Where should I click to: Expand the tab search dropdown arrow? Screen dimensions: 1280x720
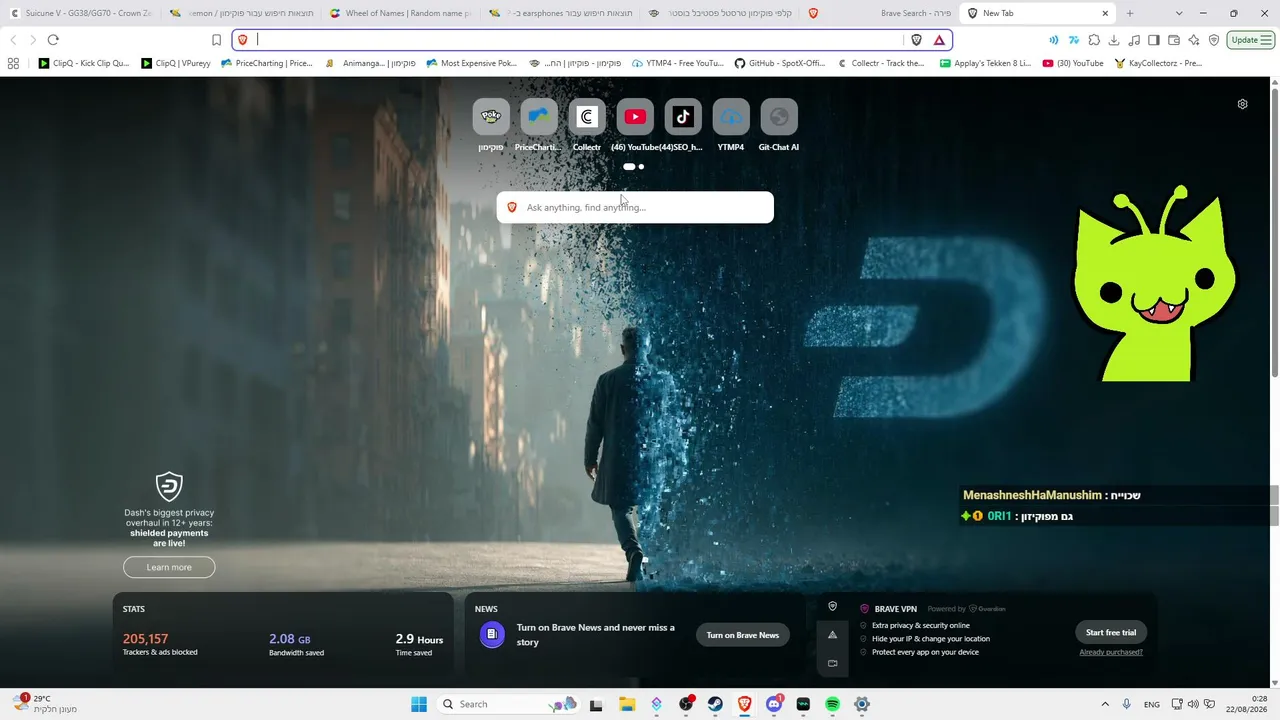[1179, 13]
